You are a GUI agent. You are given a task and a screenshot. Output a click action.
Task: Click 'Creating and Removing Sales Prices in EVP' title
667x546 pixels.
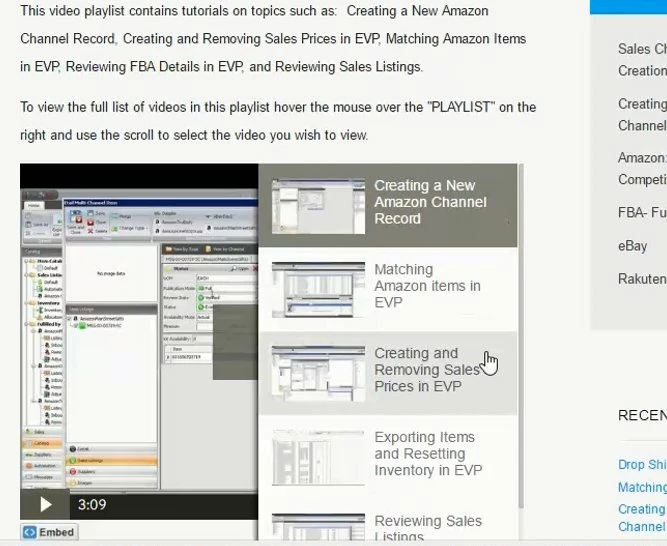[x=427, y=370]
